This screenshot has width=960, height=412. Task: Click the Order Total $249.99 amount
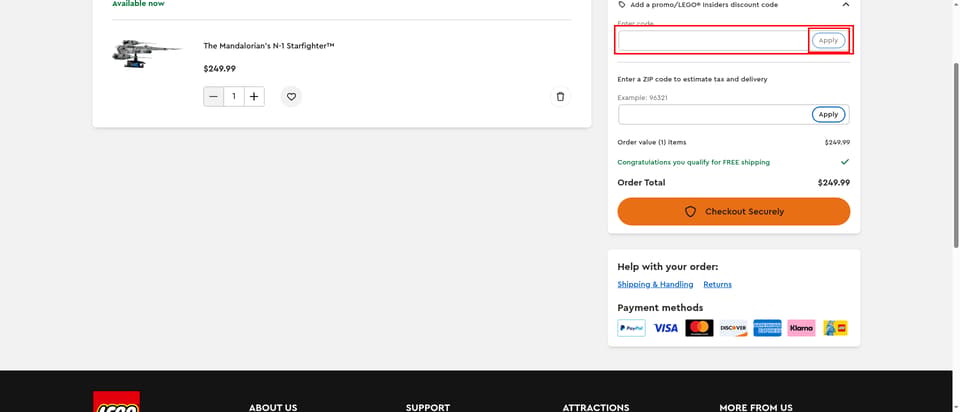(834, 182)
